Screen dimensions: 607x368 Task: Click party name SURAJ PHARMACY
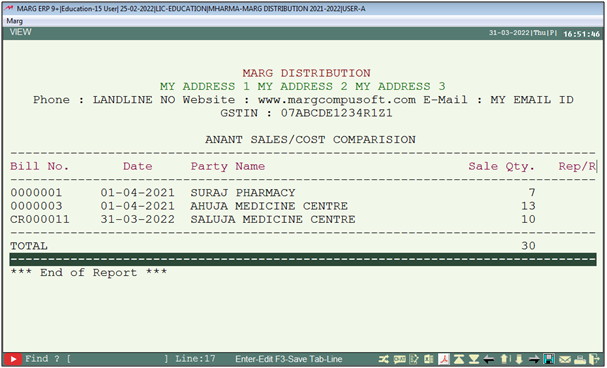[243, 193]
